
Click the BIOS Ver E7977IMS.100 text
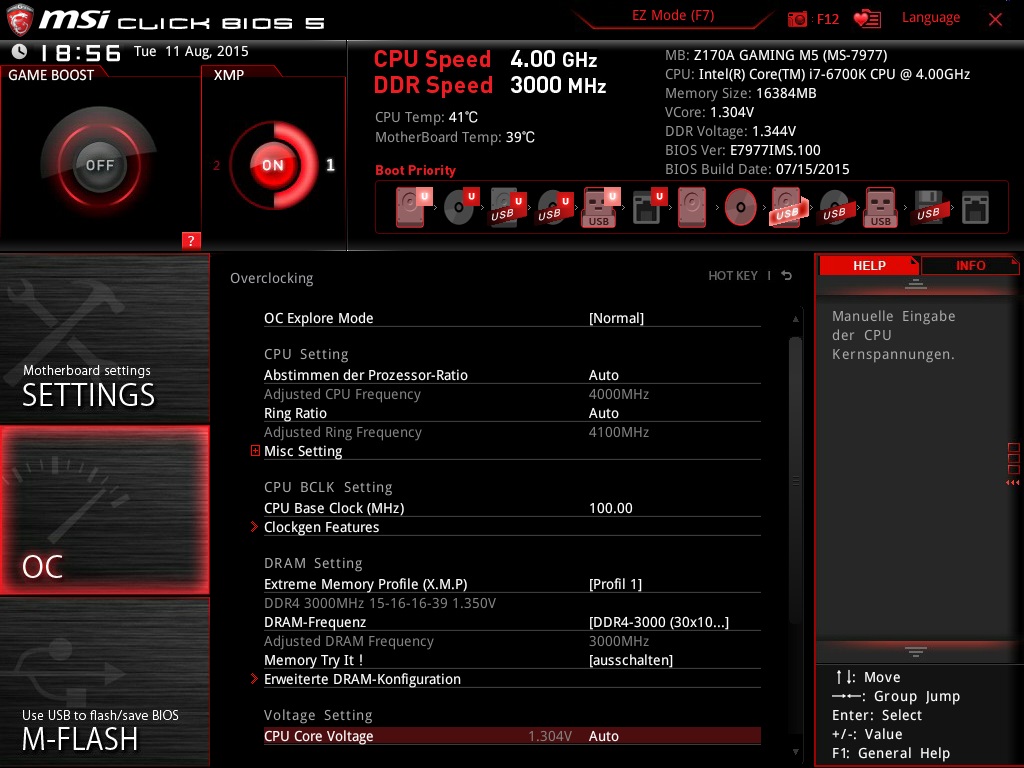[743, 150]
